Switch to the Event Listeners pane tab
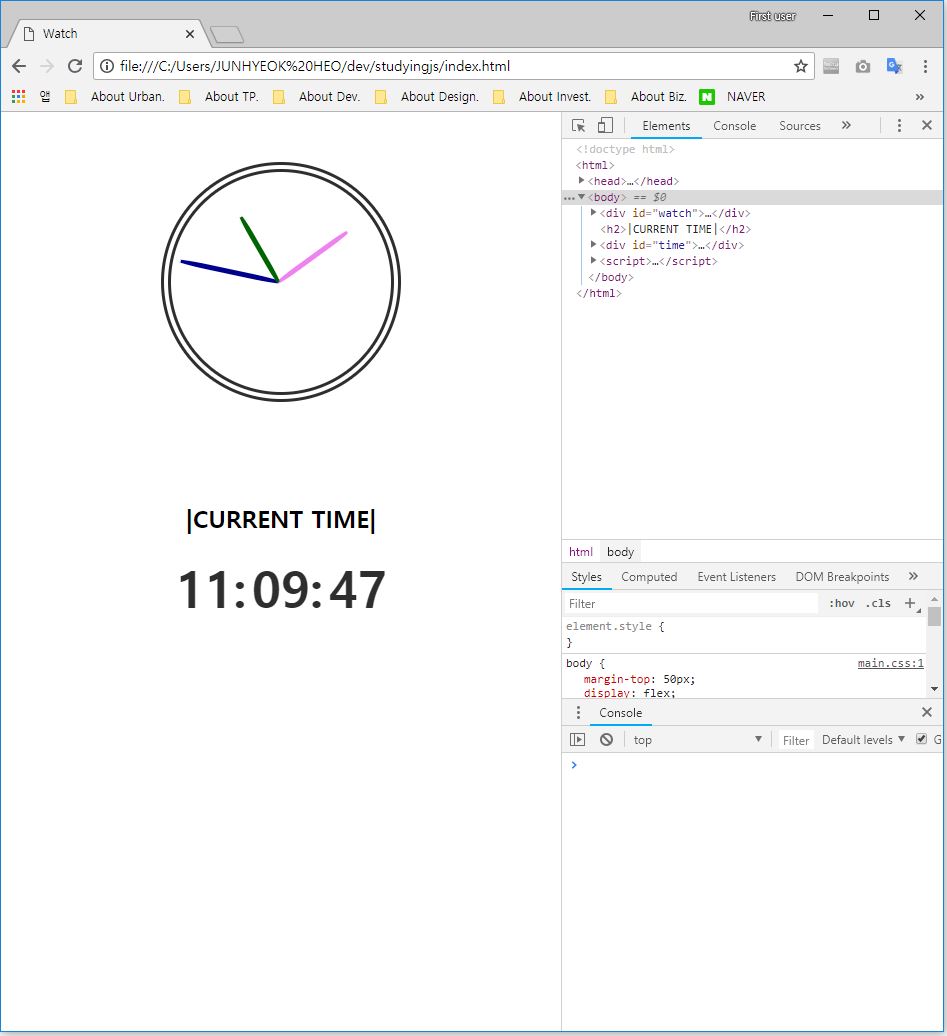 pos(736,577)
